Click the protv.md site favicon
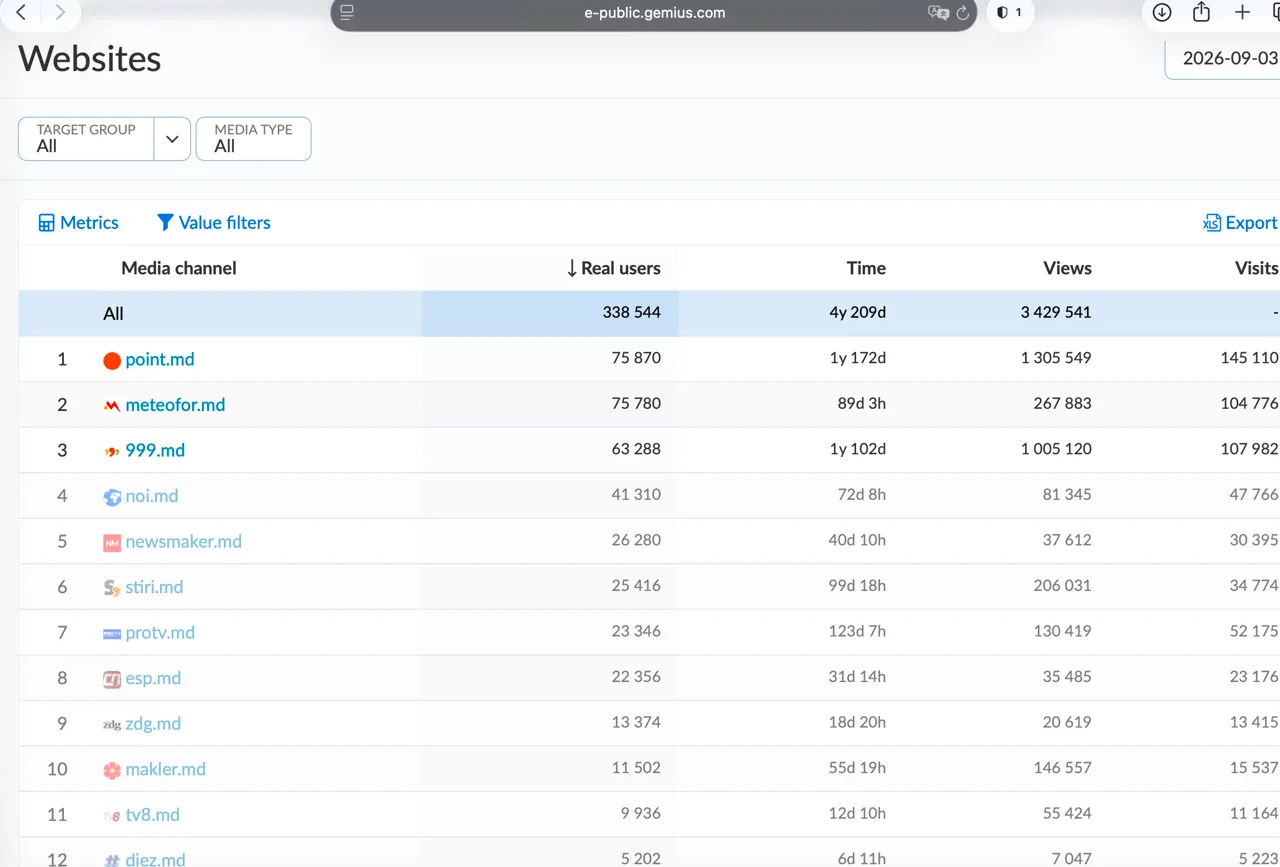This screenshot has width=1280, height=867. 112,634
